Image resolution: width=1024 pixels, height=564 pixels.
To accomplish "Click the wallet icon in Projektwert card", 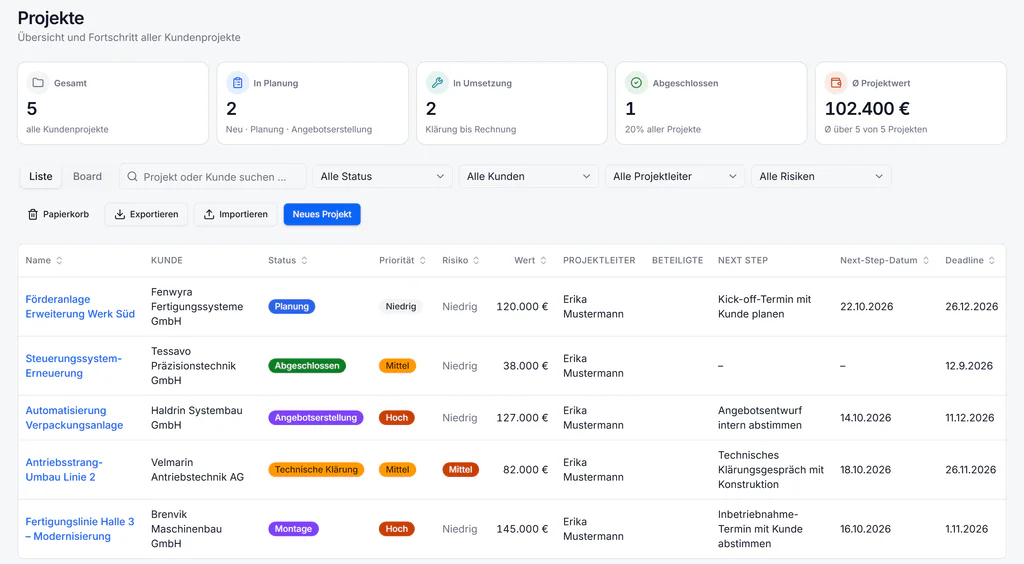I will [x=836, y=83].
